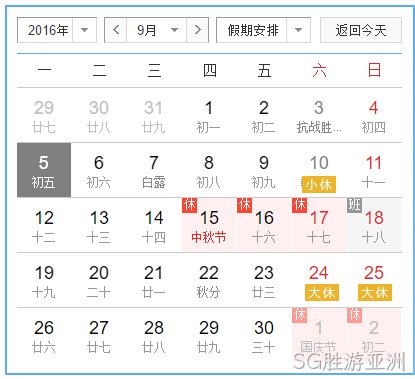The width and height of the screenshot is (415, 379).
Task: Open the 假期安排 holiday dropdown
Action: point(263,30)
